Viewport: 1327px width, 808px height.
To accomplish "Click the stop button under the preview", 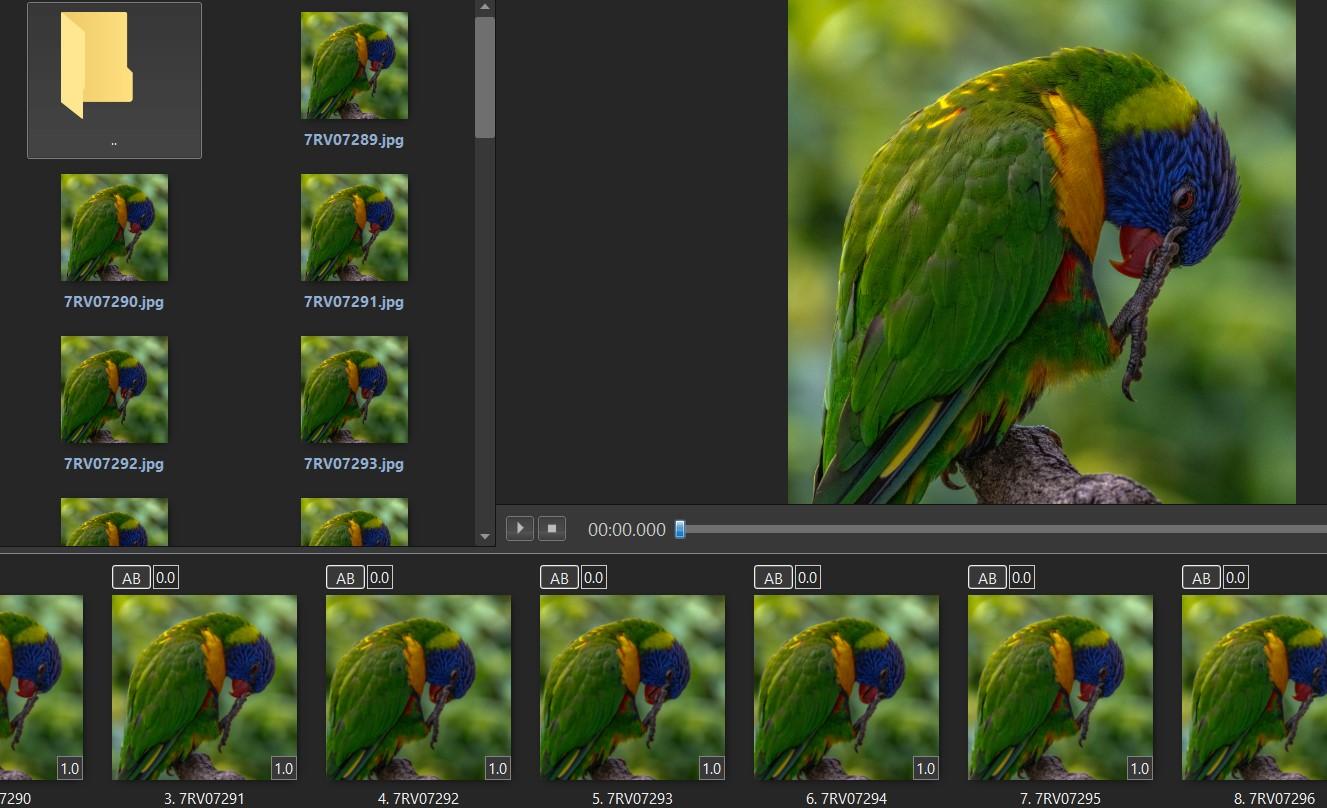I will click(552, 528).
